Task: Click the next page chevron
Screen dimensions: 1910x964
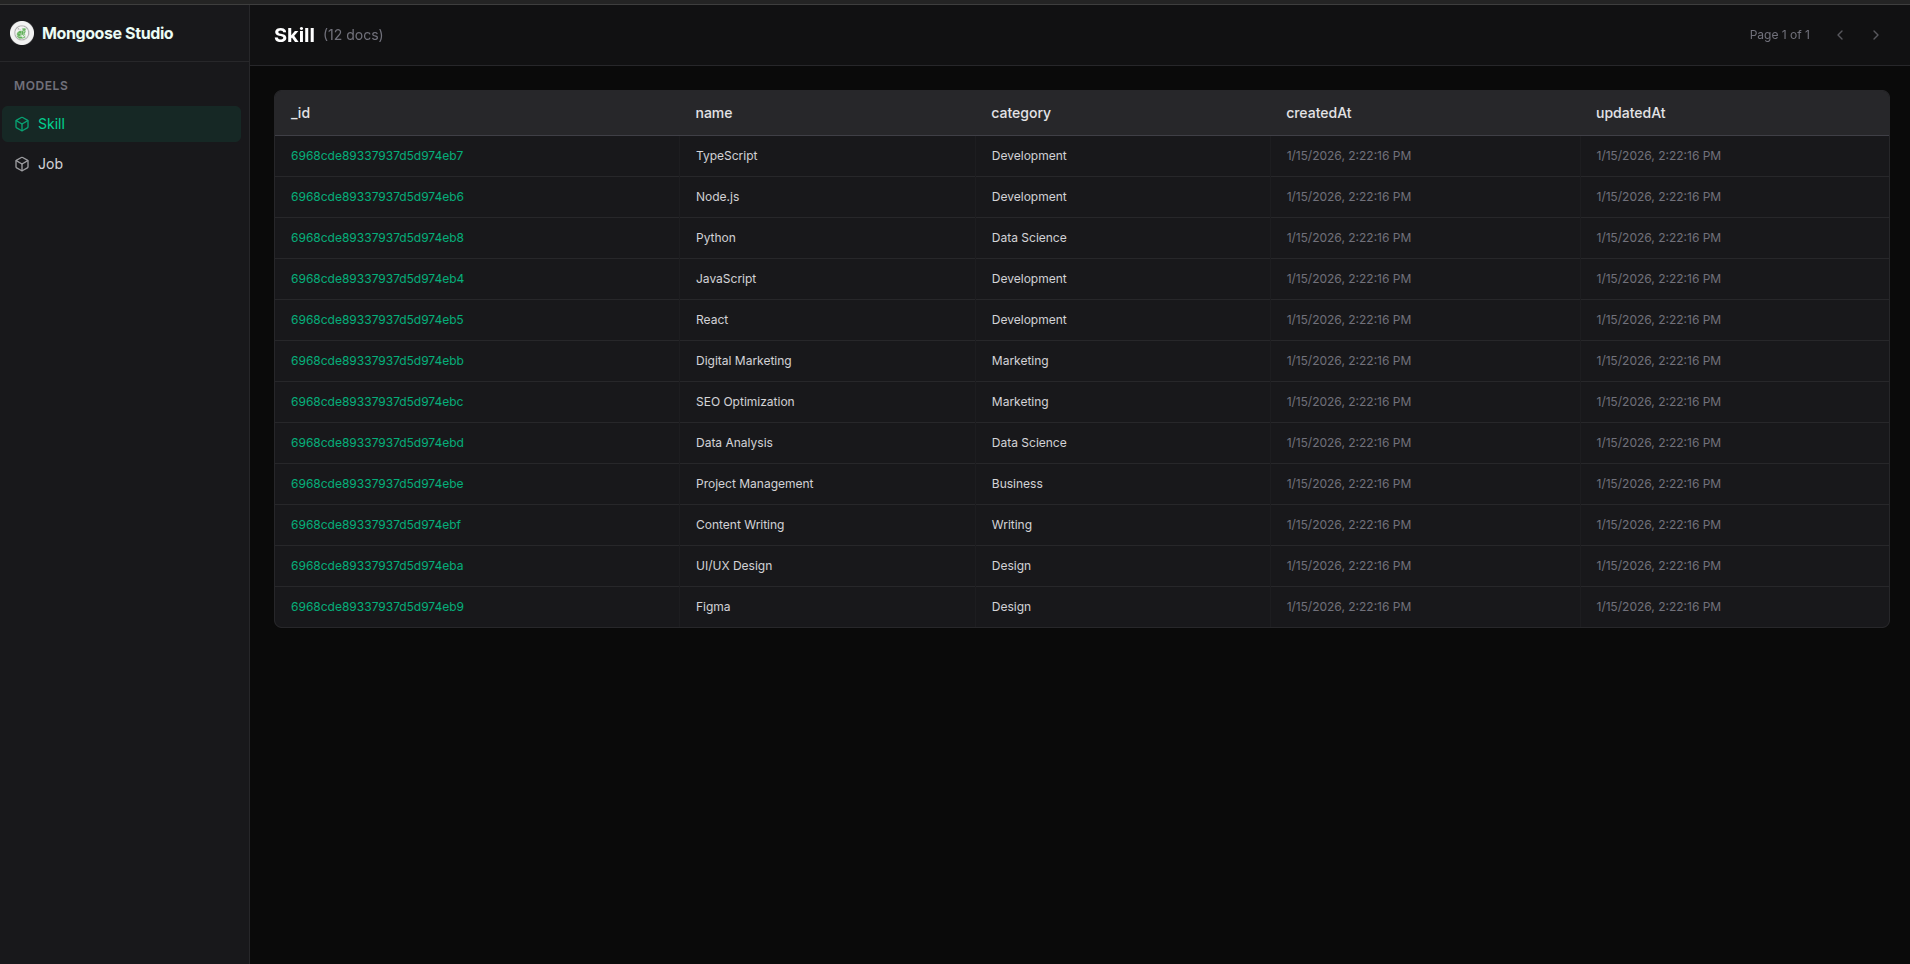Action: [x=1876, y=34]
